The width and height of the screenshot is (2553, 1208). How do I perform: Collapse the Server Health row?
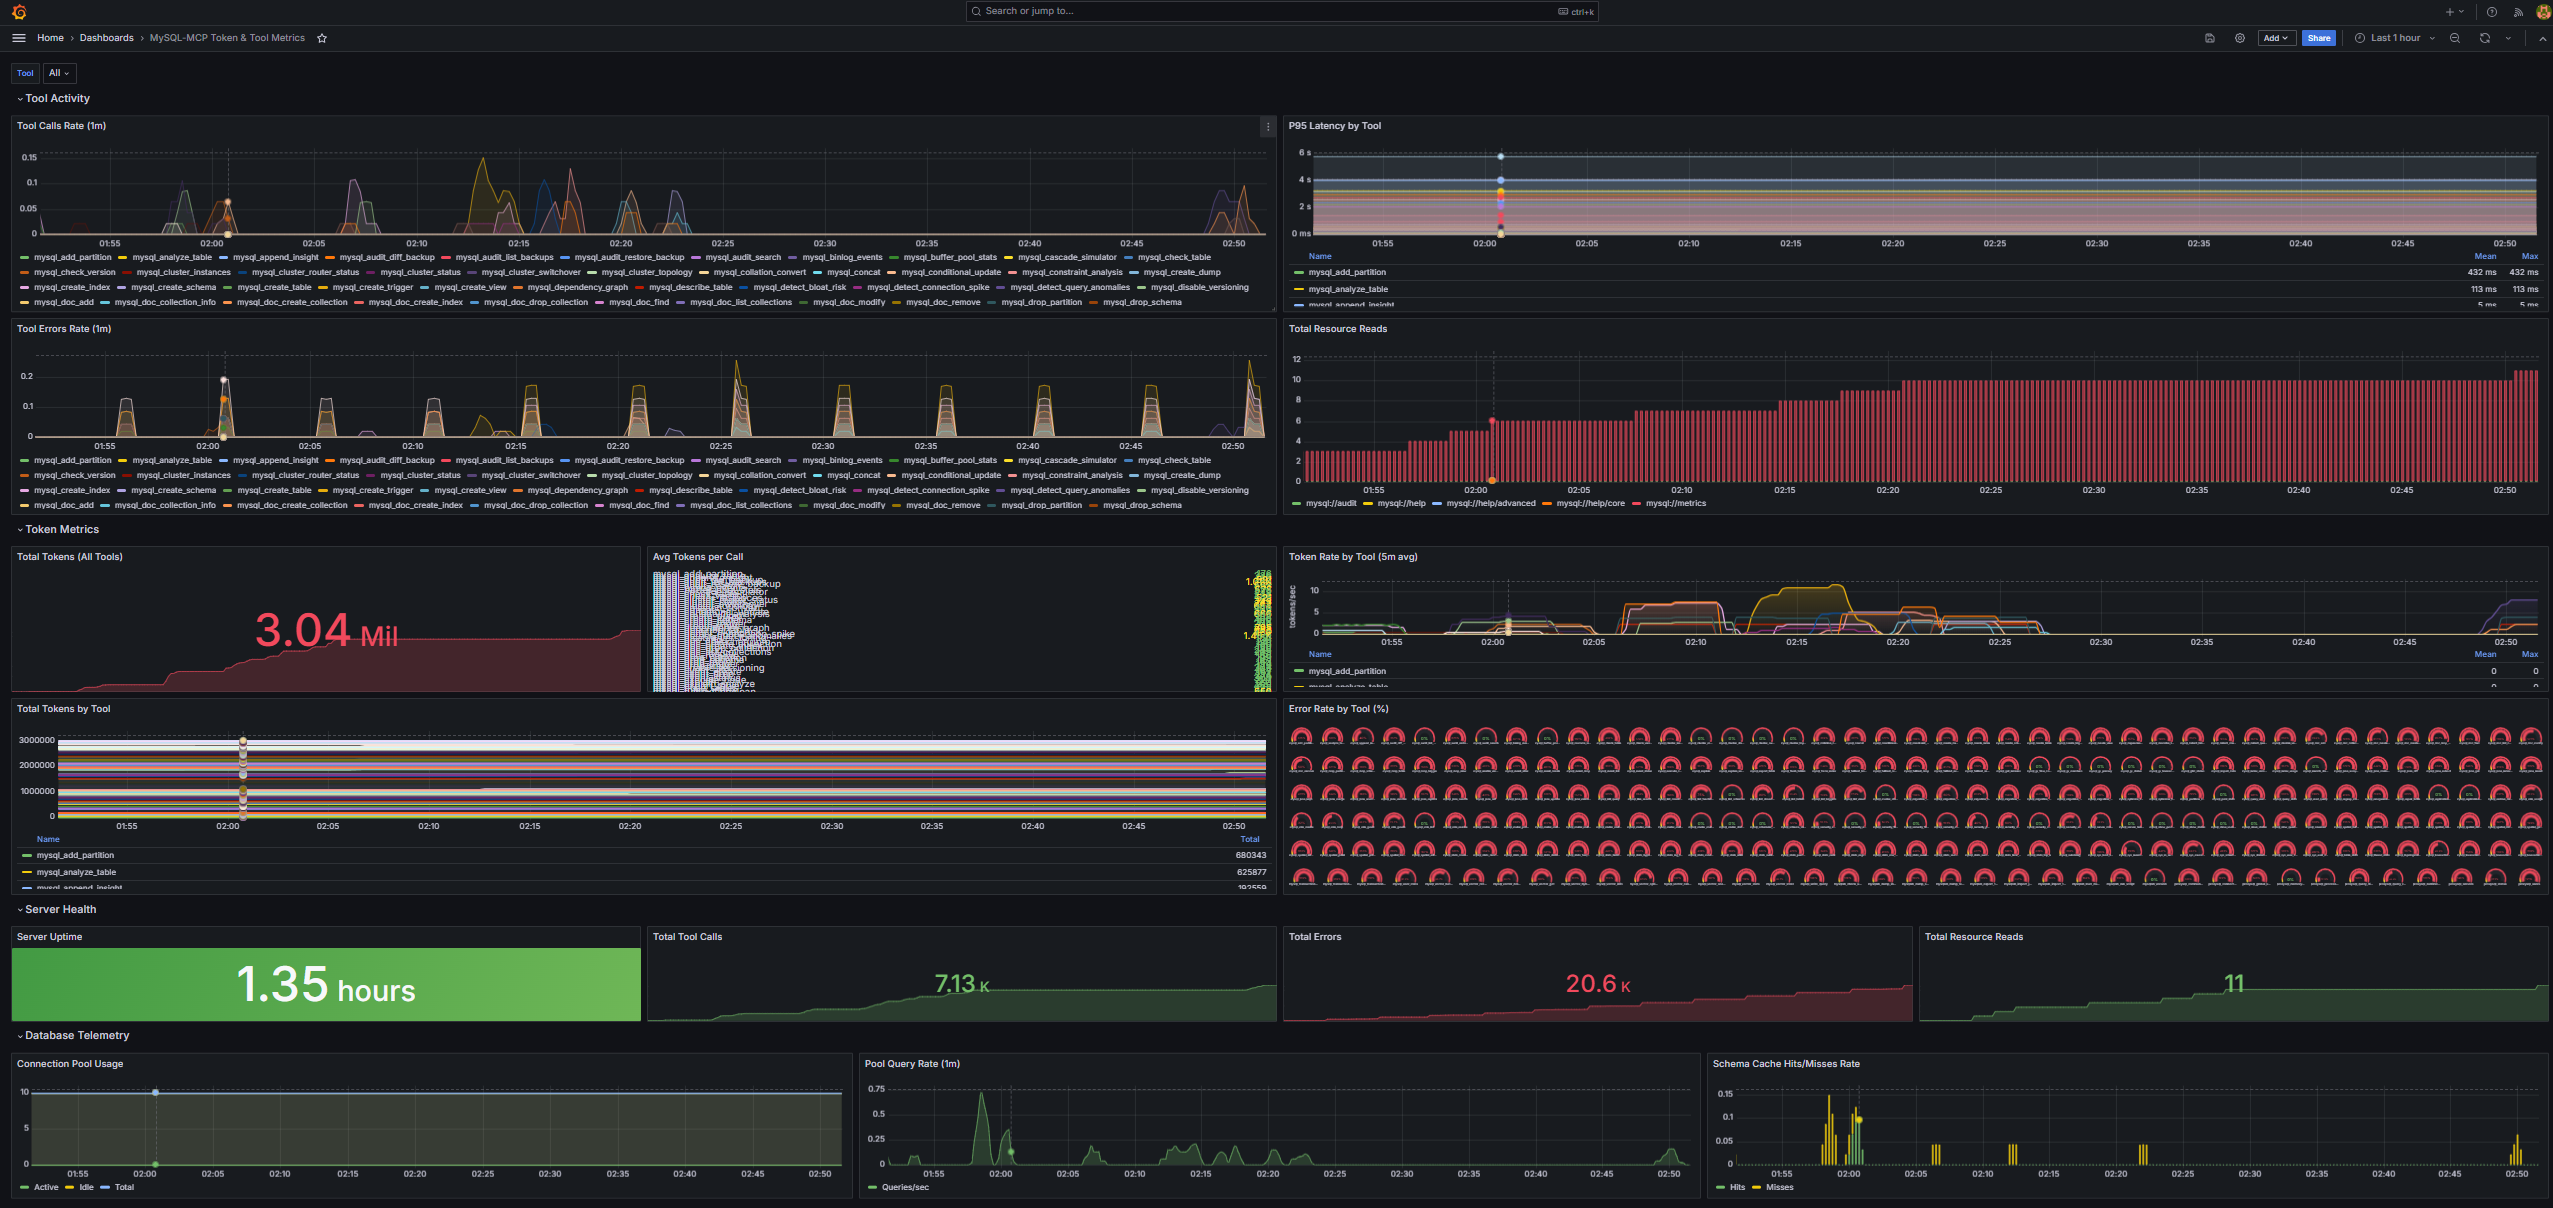tap(57, 909)
